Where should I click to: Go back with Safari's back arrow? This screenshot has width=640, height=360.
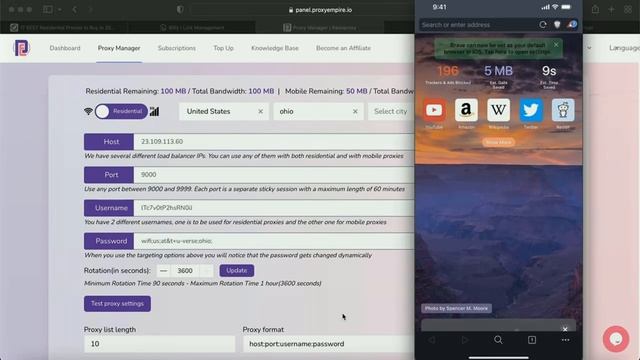click(74, 9)
